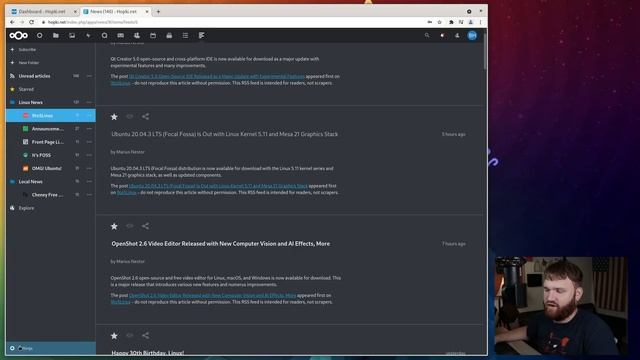Open Ubuntu 20.04.3 LTS article title

(224, 134)
